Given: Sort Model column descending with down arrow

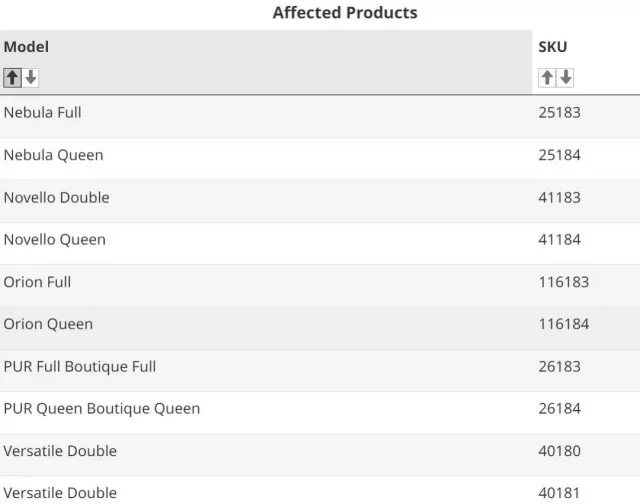Looking at the screenshot, I should pos(31,78).
